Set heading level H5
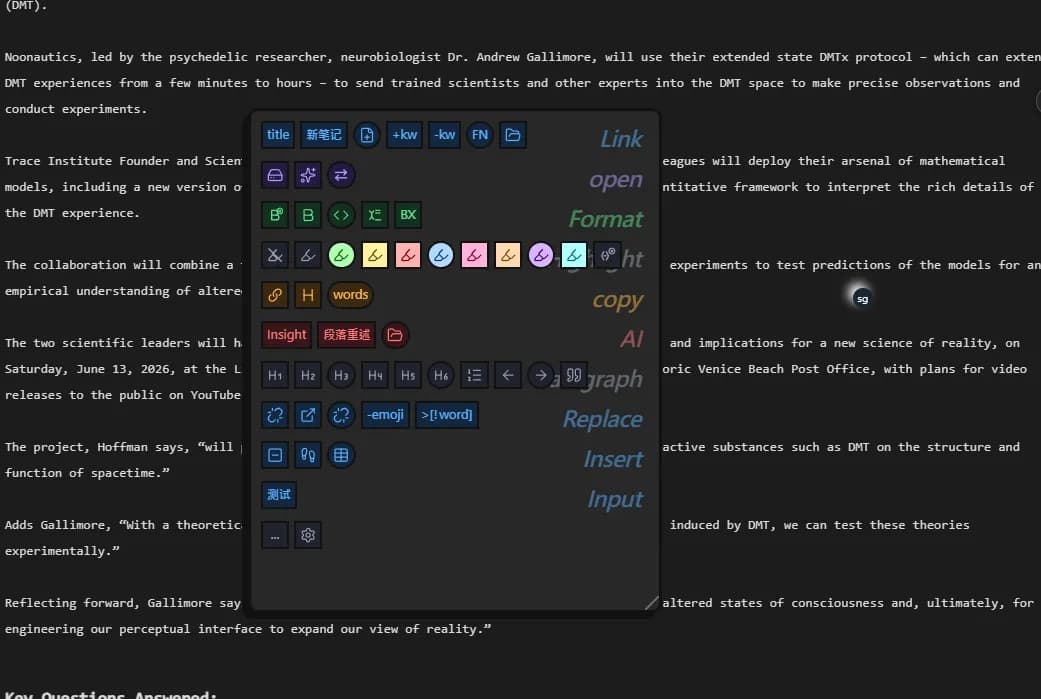Screen dimensions: 1041x699 408,375
